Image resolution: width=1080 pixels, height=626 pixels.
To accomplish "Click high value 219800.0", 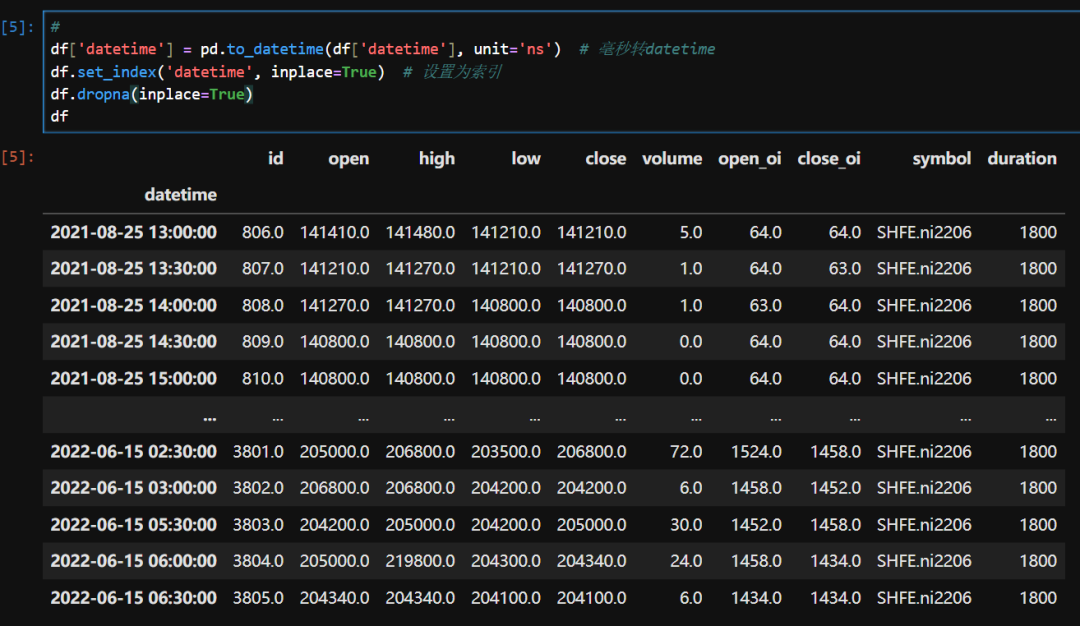I will [x=420, y=561].
